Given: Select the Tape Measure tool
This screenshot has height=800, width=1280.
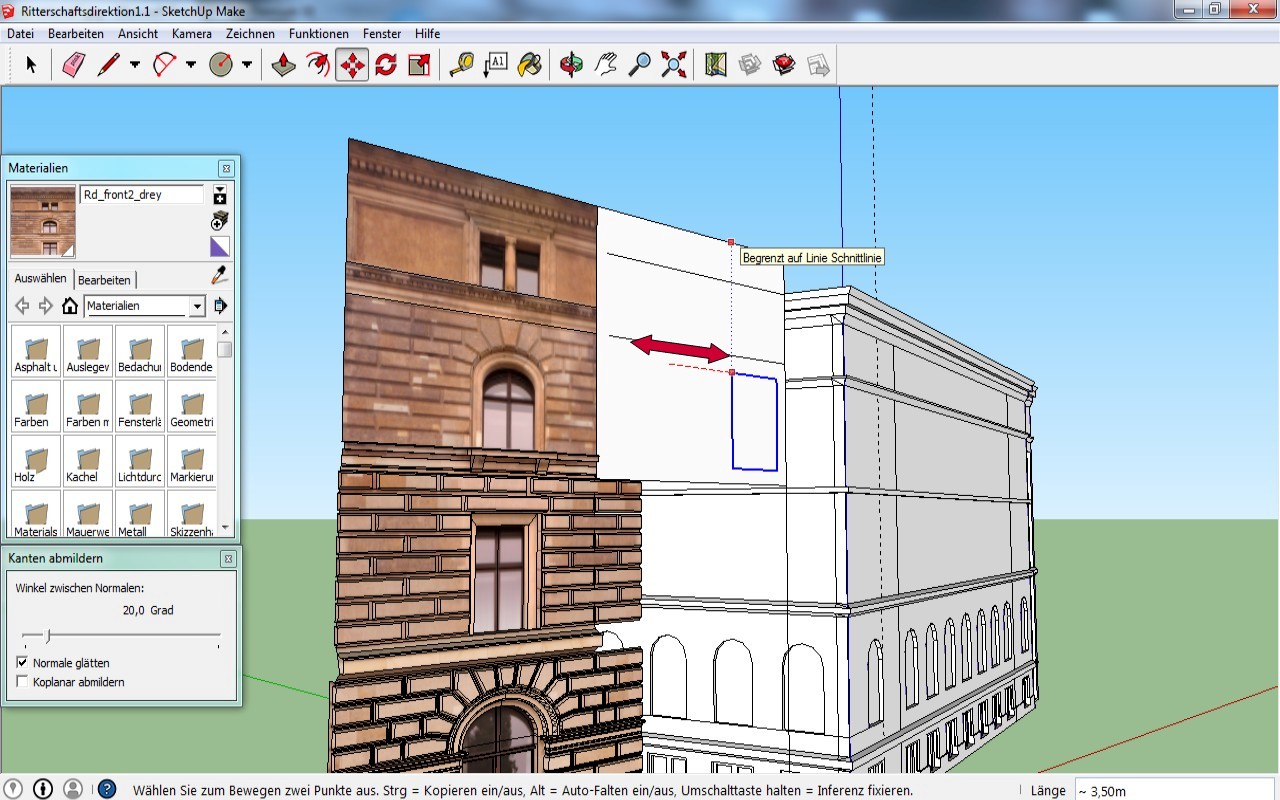Looking at the screenshot, I should (461, 66).
